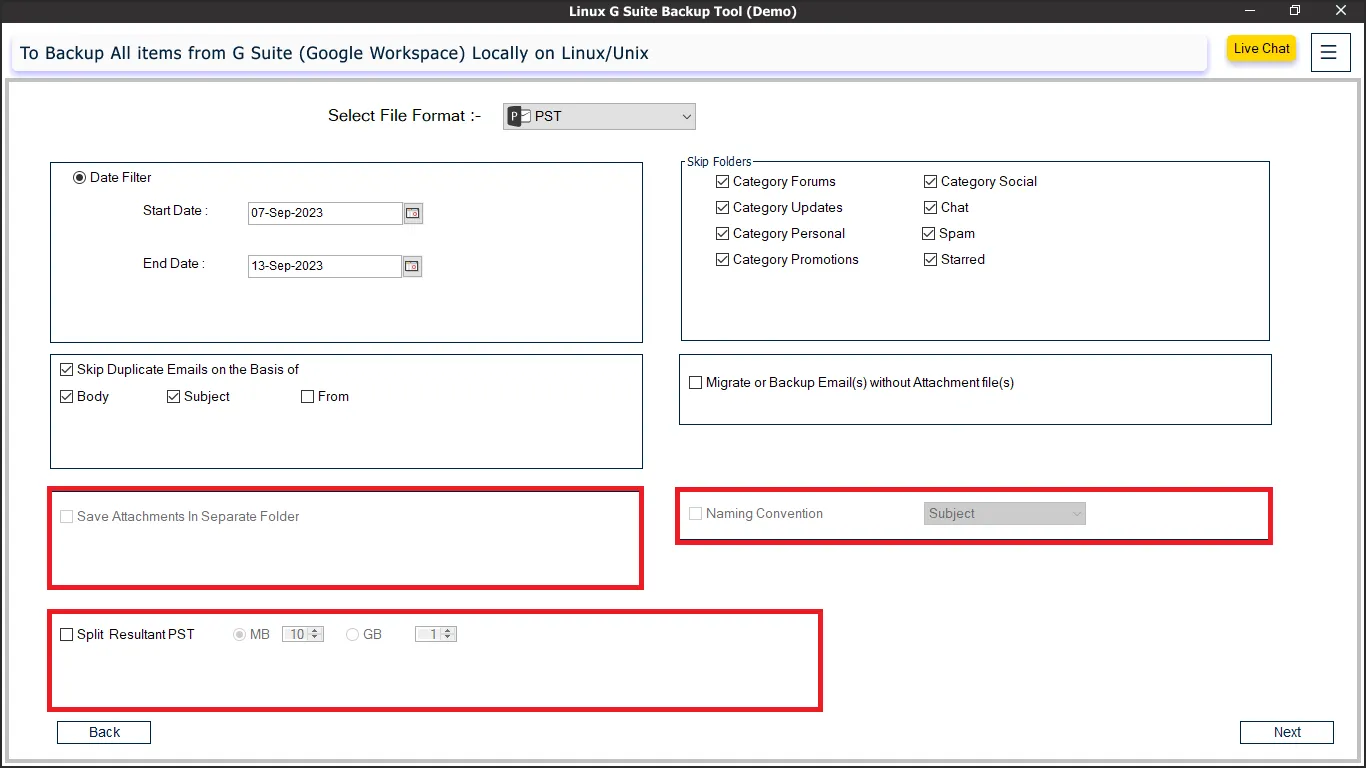Check Migrate or Backup without Attachment files
1366x768 pixels.
[x=696, y=383]
